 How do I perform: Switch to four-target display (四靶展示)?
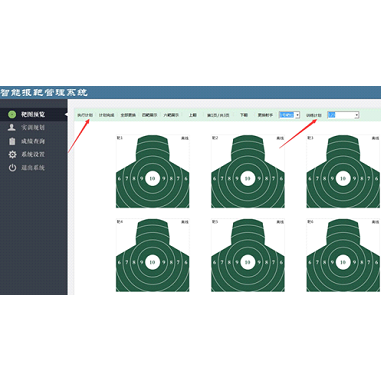coord(149,115)
